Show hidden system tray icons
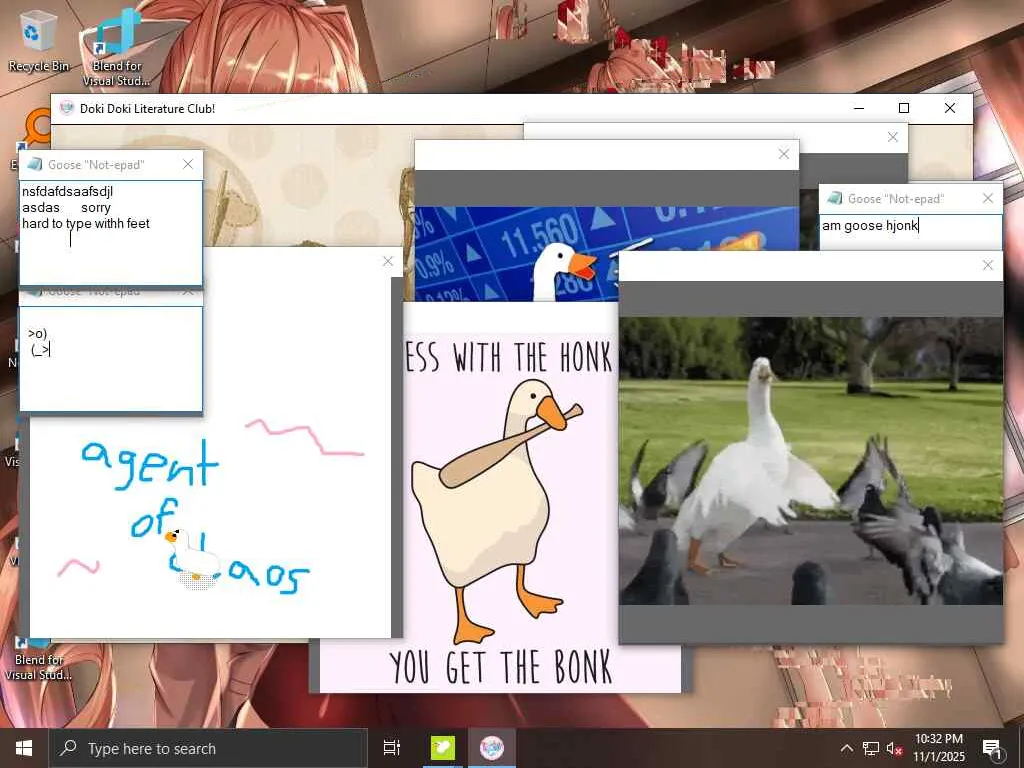Viewport: 1024px width, 768px height. [x=846, y=748]
